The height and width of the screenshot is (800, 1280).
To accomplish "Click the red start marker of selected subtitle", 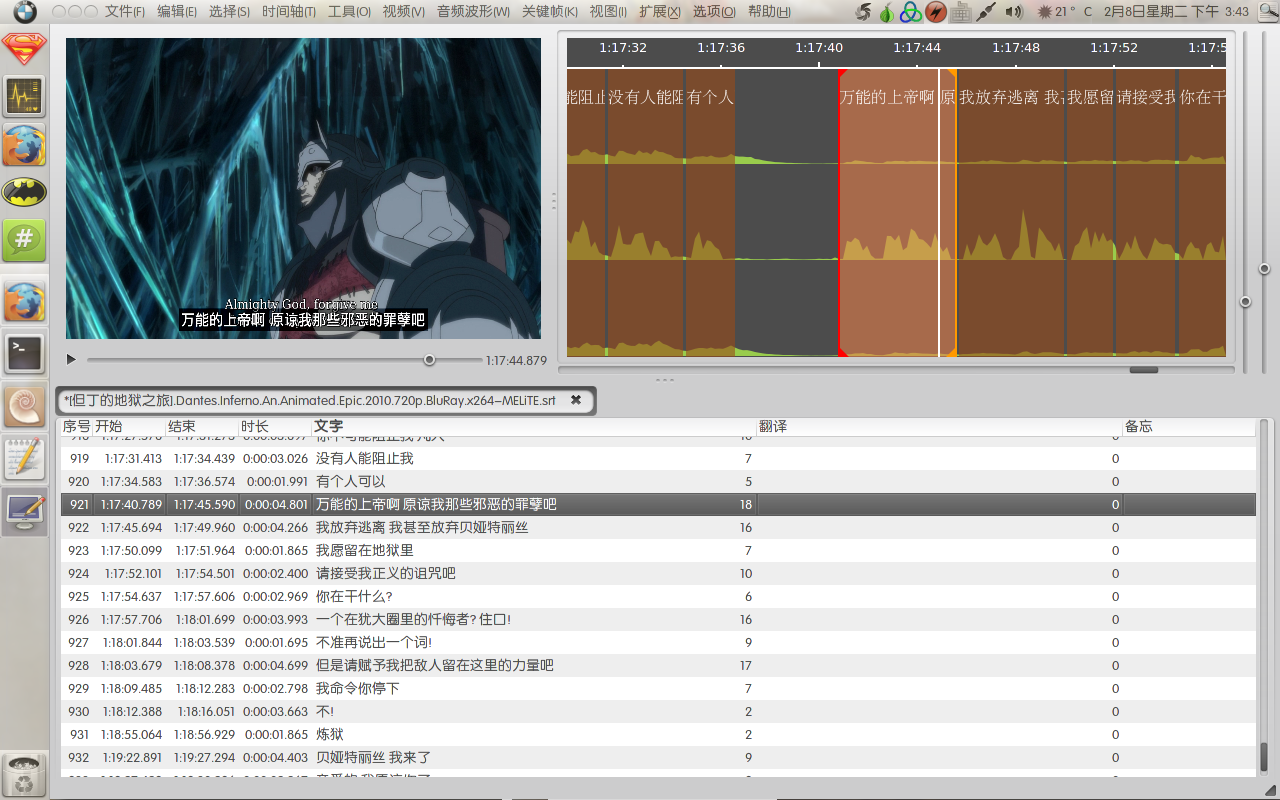I will (839, 212).
